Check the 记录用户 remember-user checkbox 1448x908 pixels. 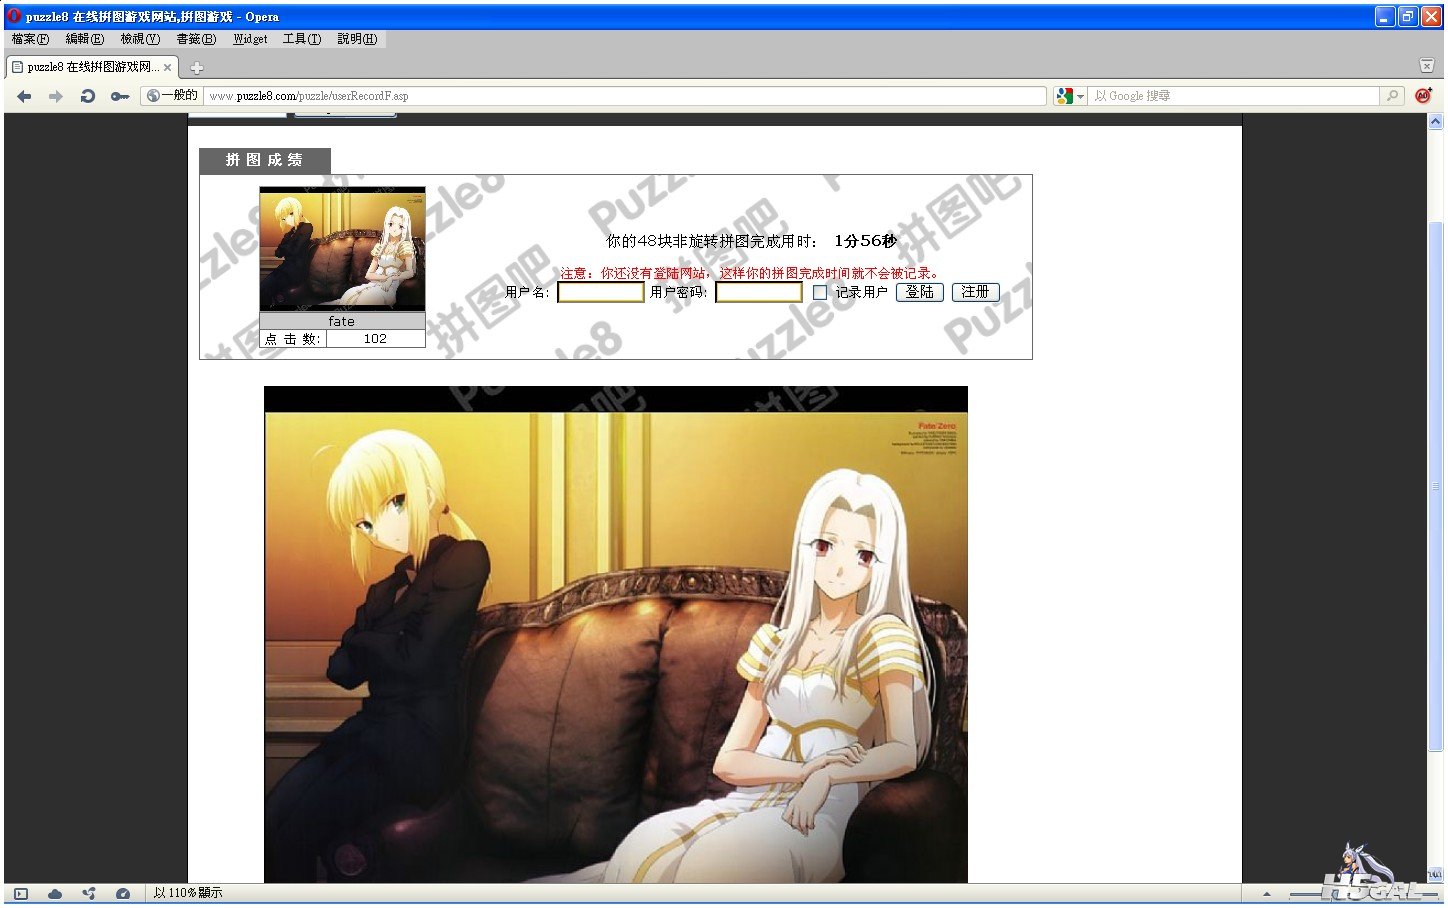(x=820, y=293)
